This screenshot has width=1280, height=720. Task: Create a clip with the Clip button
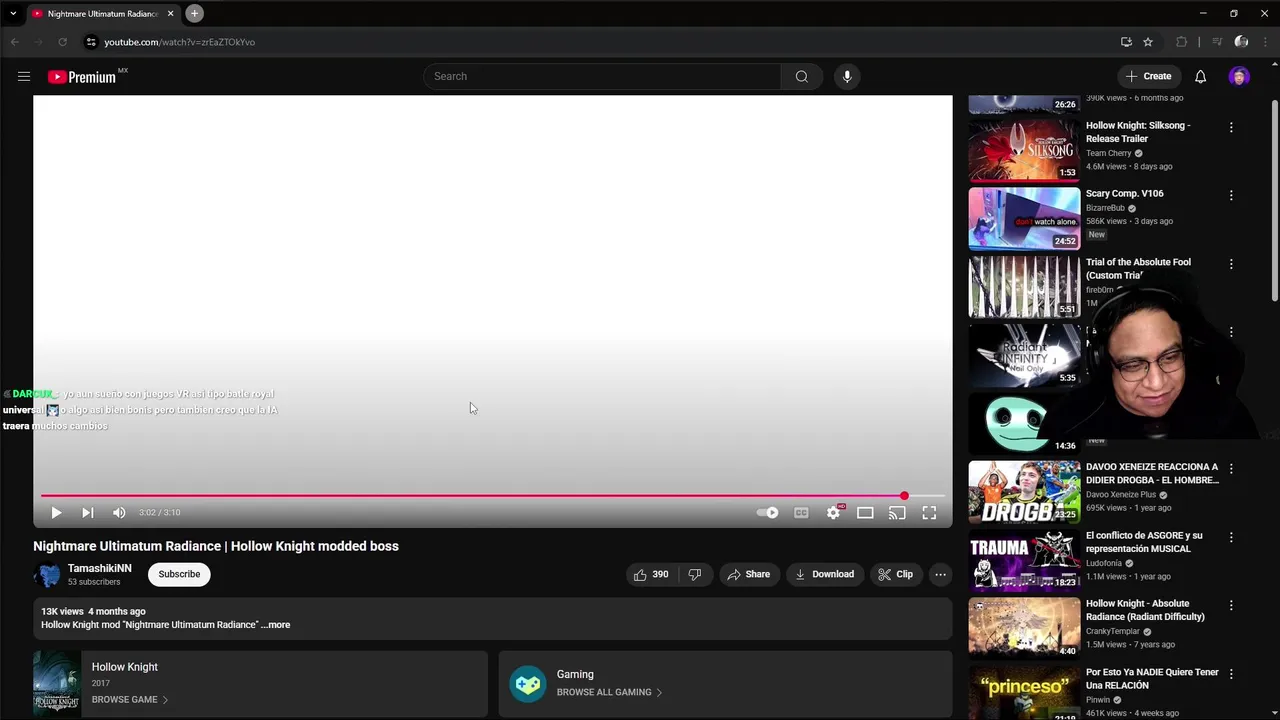click(895, 574)
